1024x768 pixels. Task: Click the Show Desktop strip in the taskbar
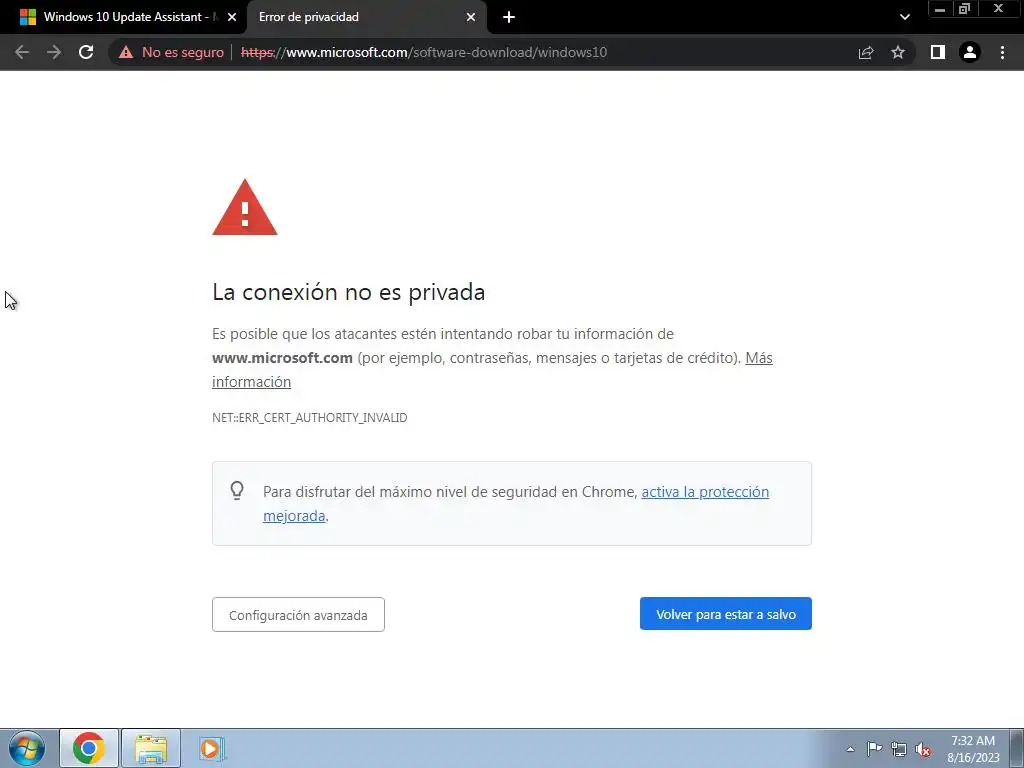pos(1017,748)
